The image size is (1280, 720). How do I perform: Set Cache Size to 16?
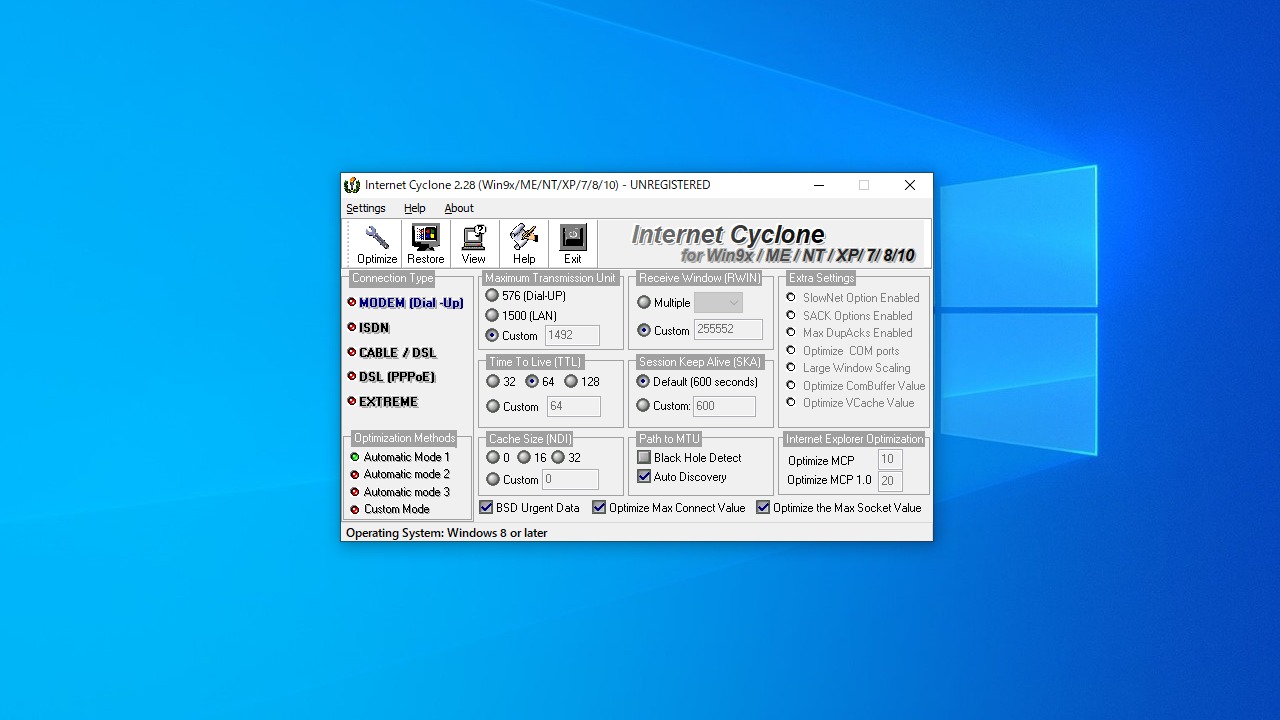point(524,458)
